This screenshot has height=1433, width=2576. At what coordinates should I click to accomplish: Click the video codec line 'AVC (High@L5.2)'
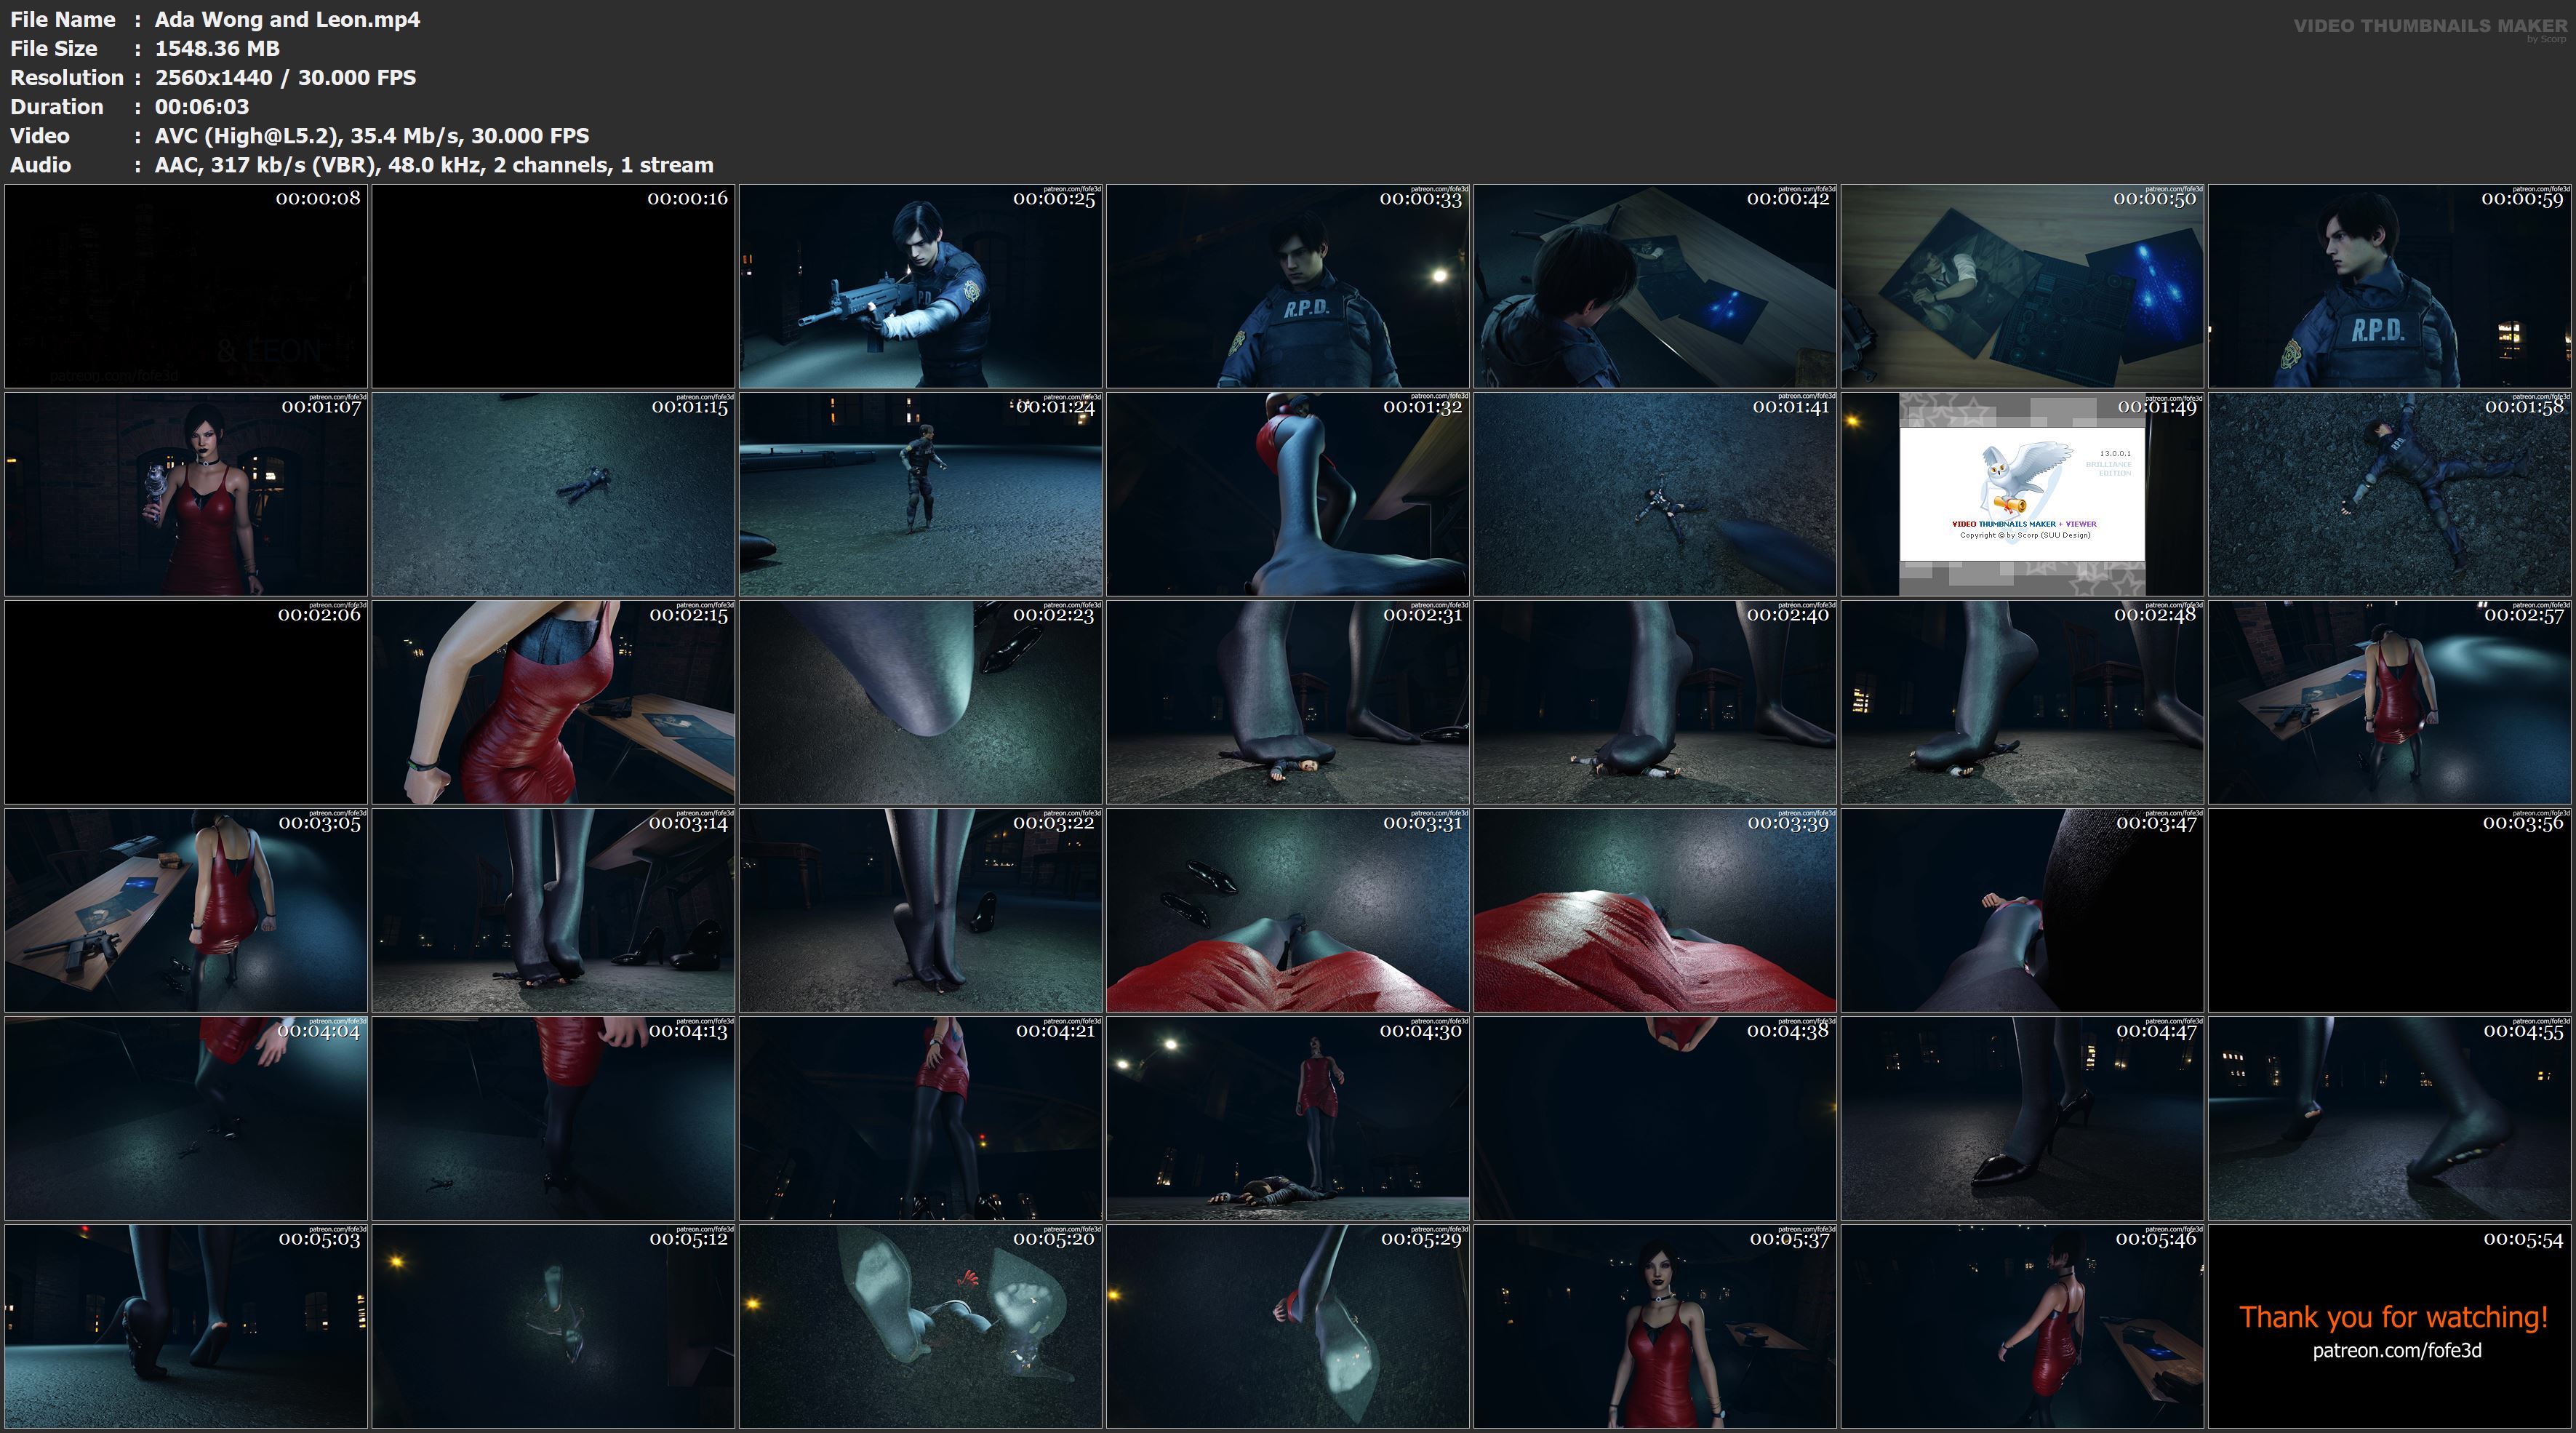(372, 135)
